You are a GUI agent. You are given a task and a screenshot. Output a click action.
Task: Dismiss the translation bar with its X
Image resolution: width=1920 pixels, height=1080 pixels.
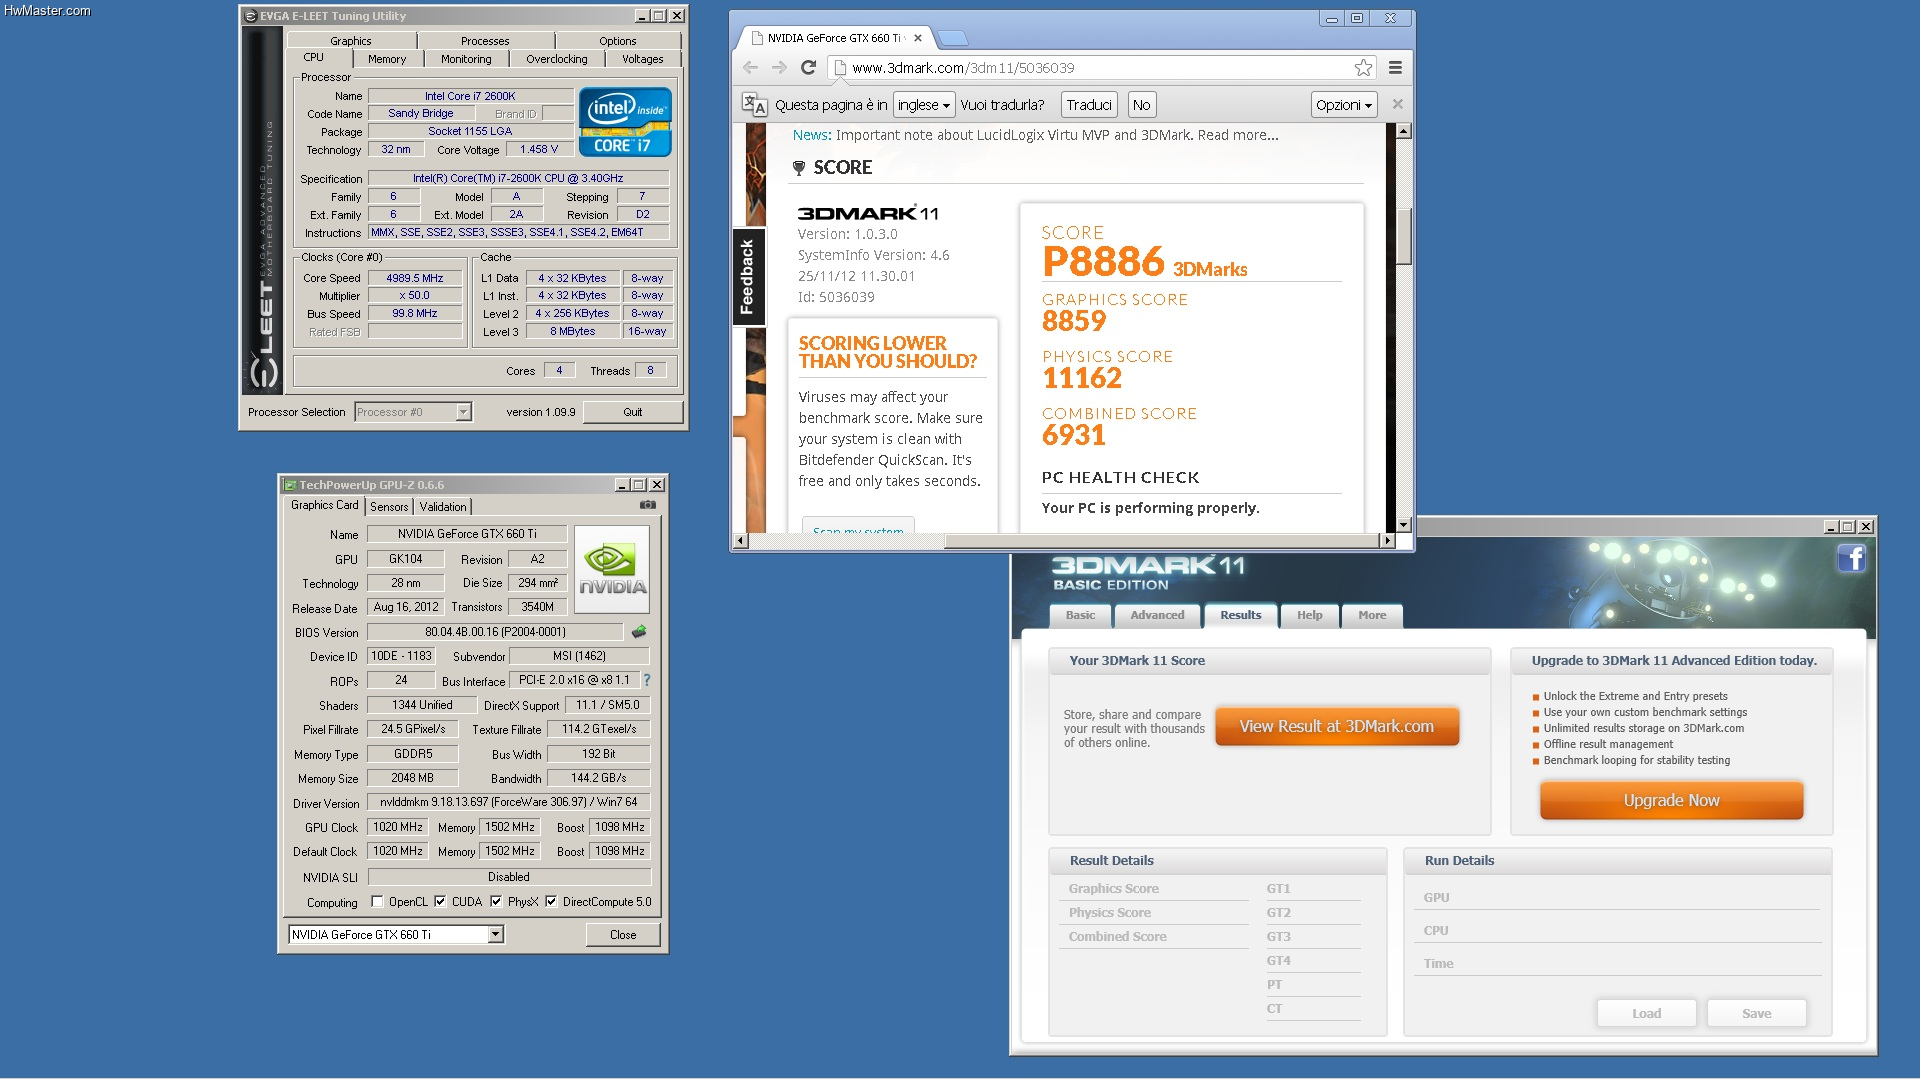point(1398,104)
